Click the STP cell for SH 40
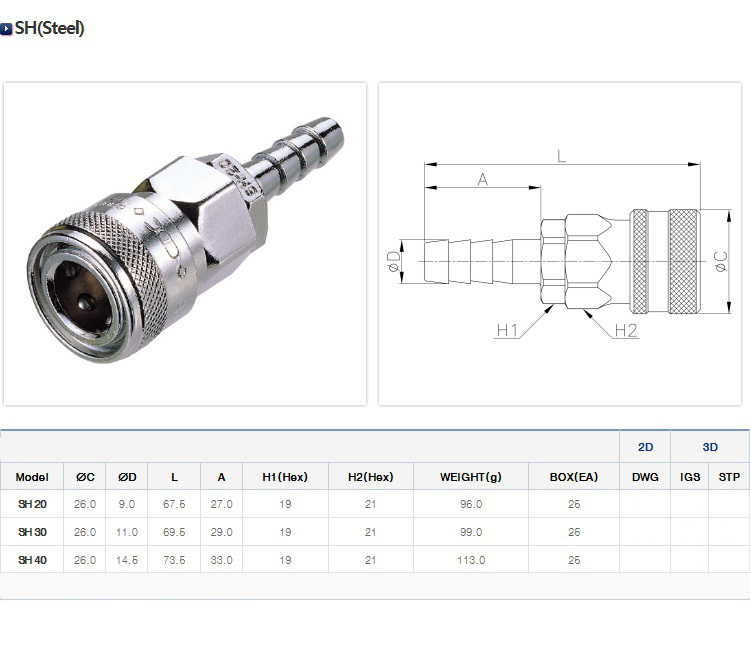The image size is (750, 648). coord(729,560)
